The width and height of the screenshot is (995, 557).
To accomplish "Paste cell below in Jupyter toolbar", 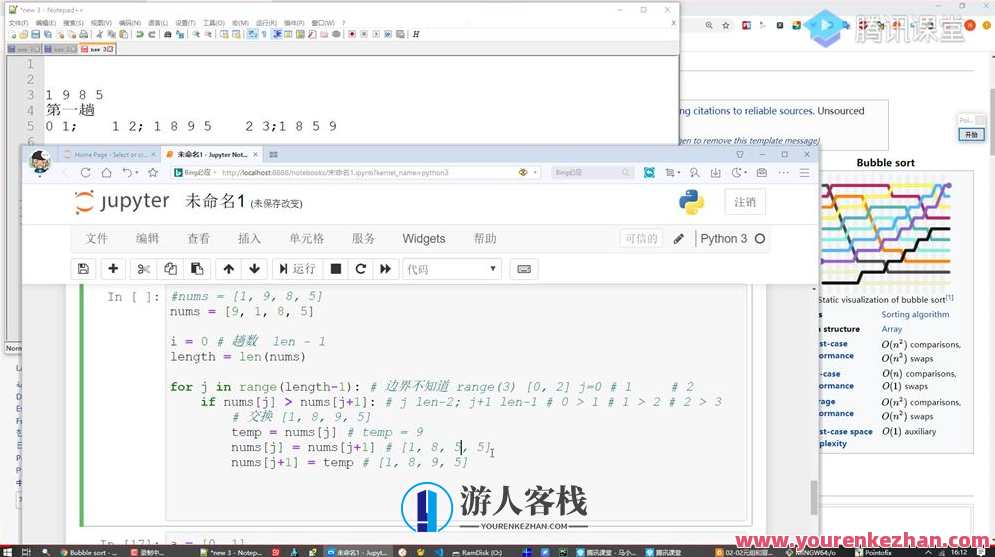I will tap(197, 269).
